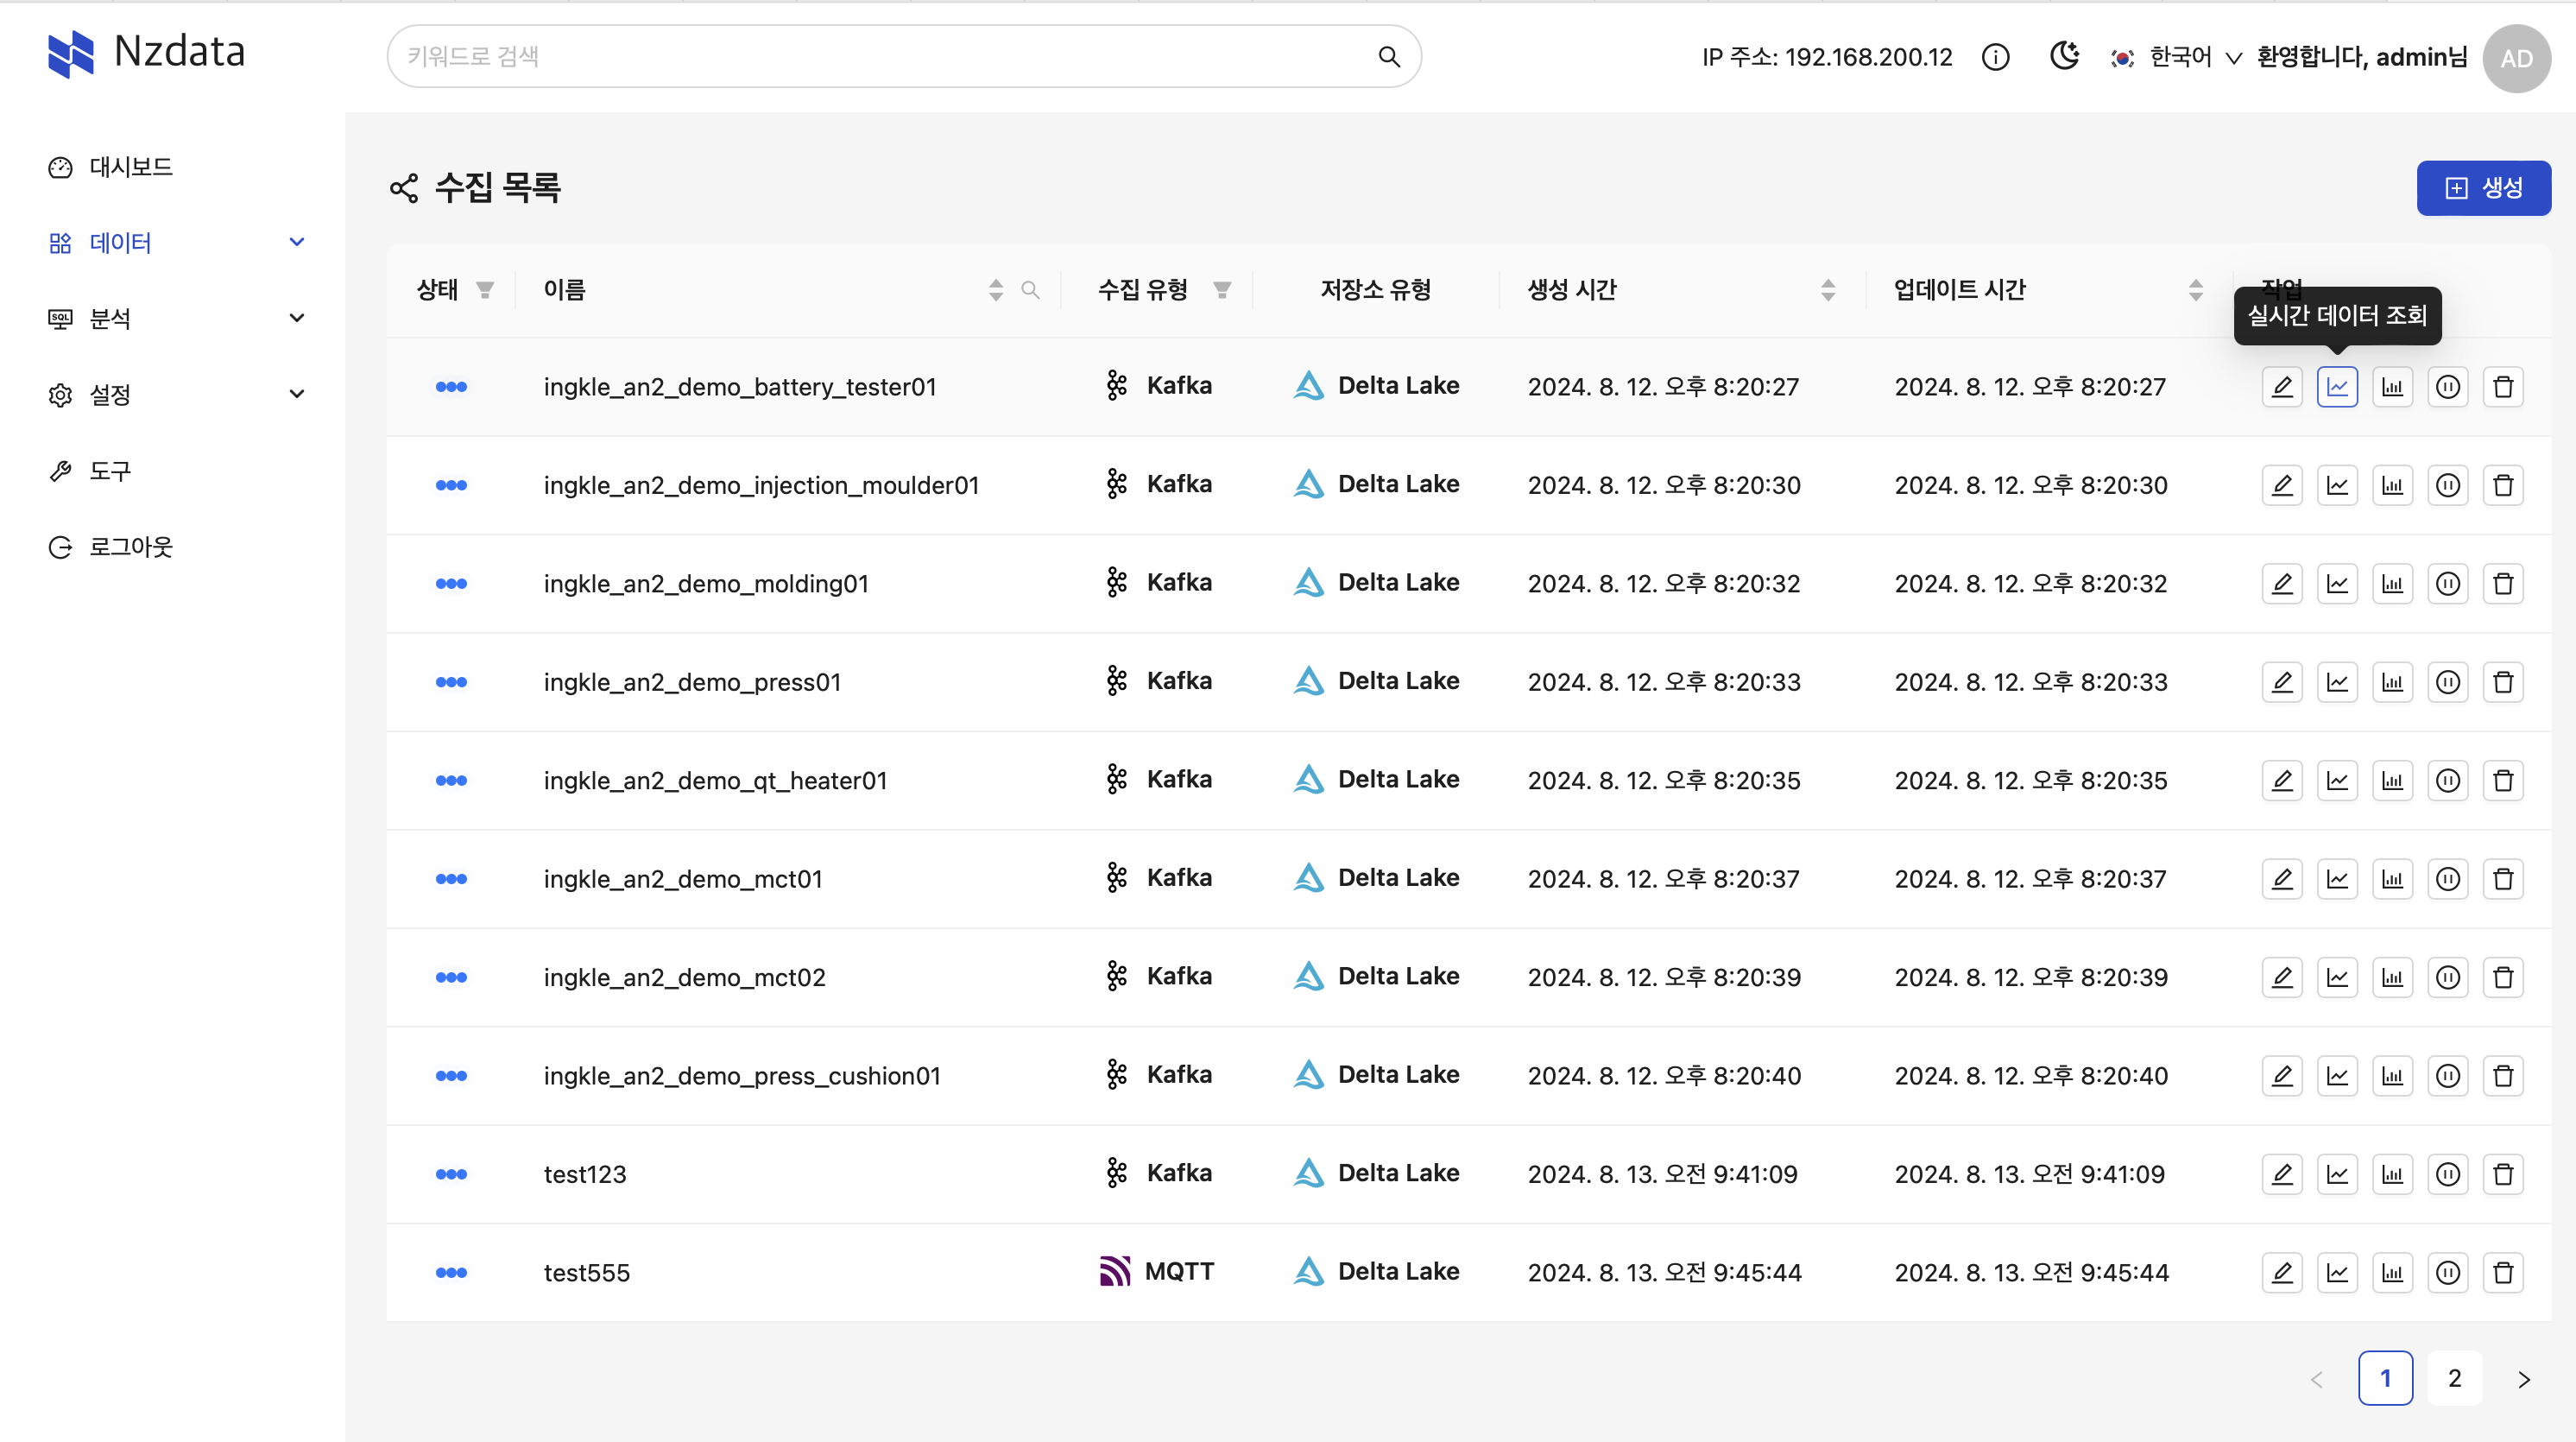The height and width of the screenshot is (1442, 2576).
Task: Open the 수집 유형 column filter icon
Action: [x=1222, y=290]
